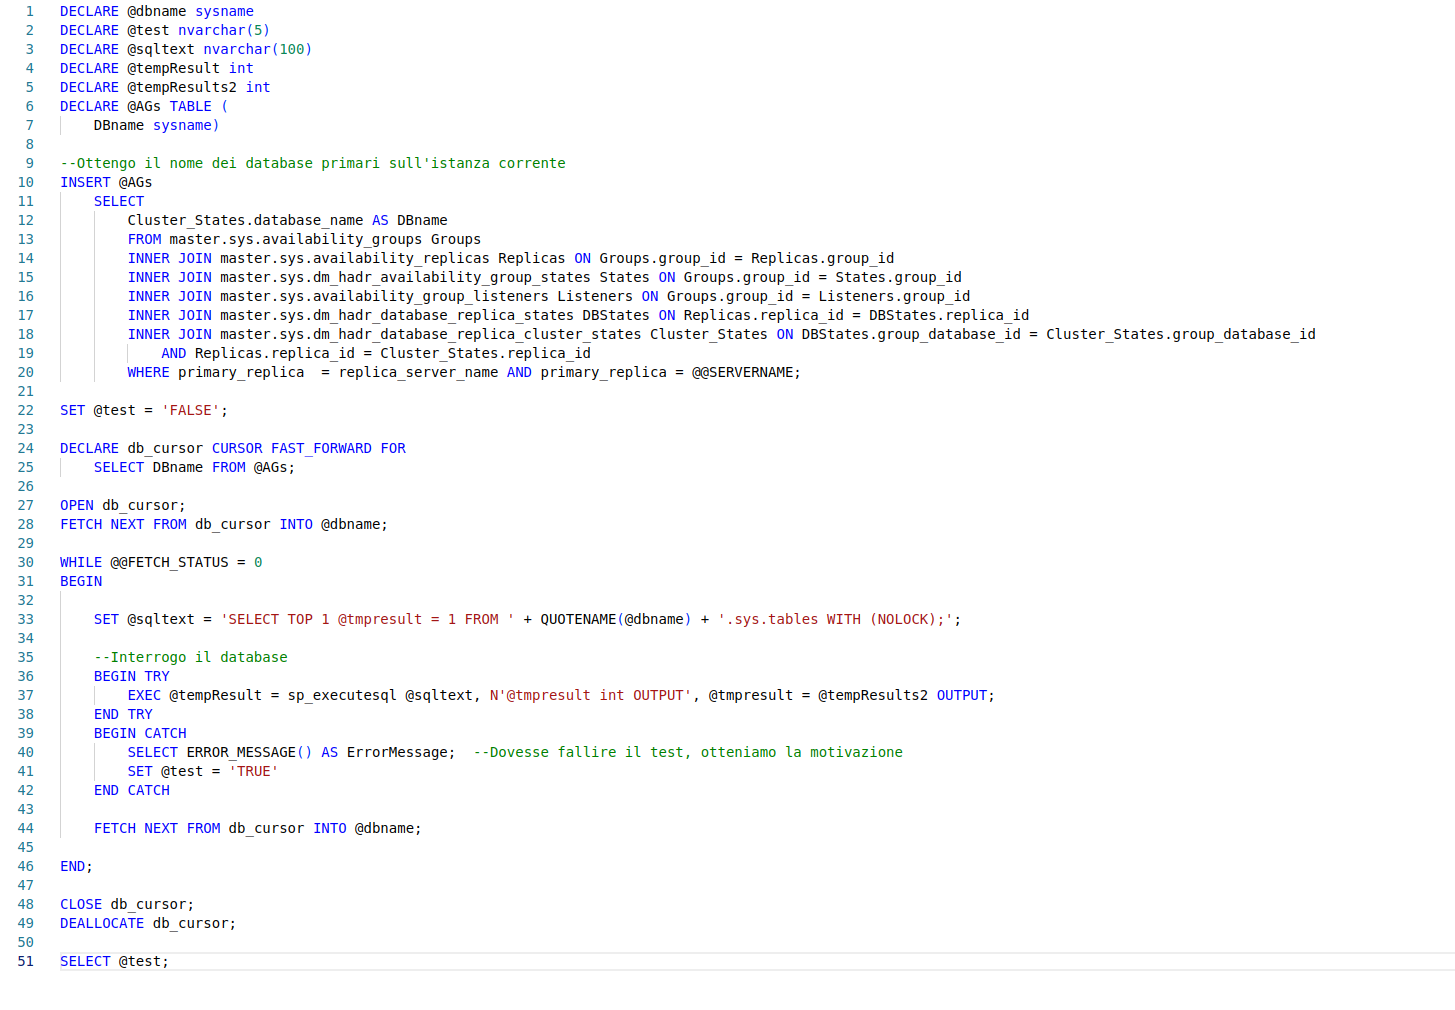This screenshot has height=1010, width=1455.
Task: Place cursor on @@FETCH_STATUS in WHILE condition
Action: pyautogui.click(x=169, y=562)
